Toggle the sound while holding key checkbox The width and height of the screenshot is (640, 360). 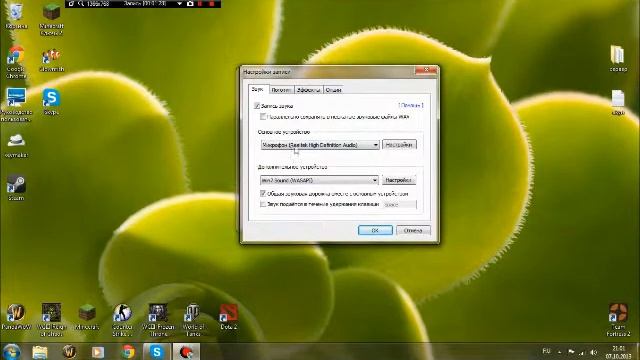(263, 204)
